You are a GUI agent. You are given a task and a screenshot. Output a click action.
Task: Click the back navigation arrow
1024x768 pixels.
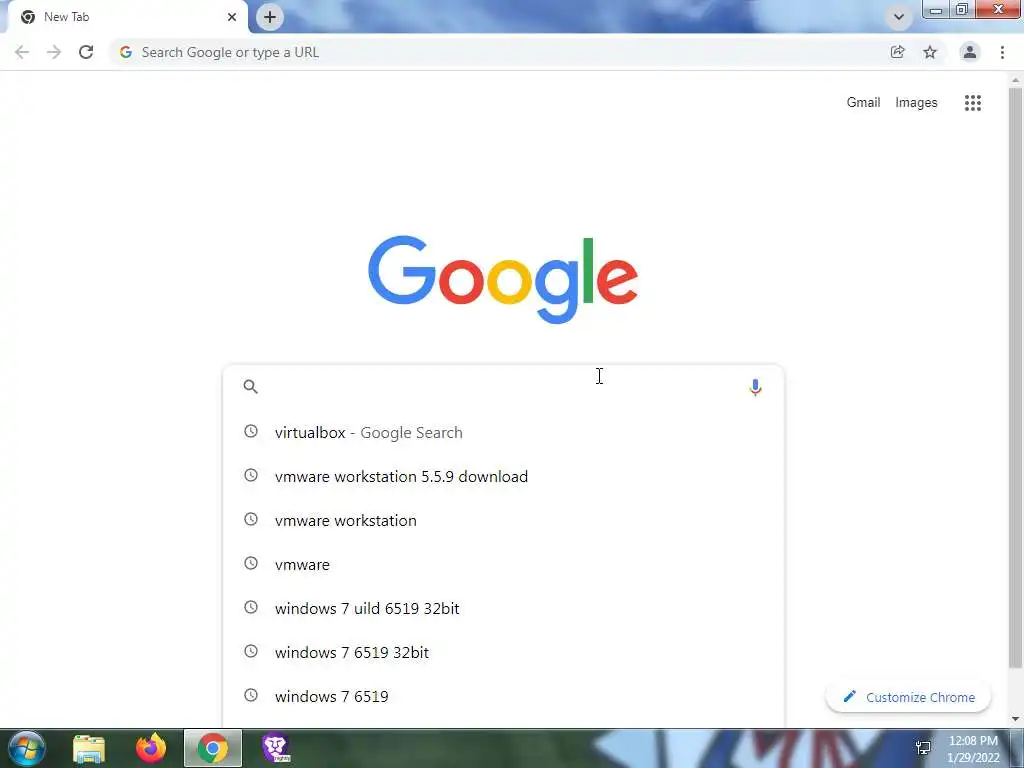pyautogui.click(x=22, y=52)
